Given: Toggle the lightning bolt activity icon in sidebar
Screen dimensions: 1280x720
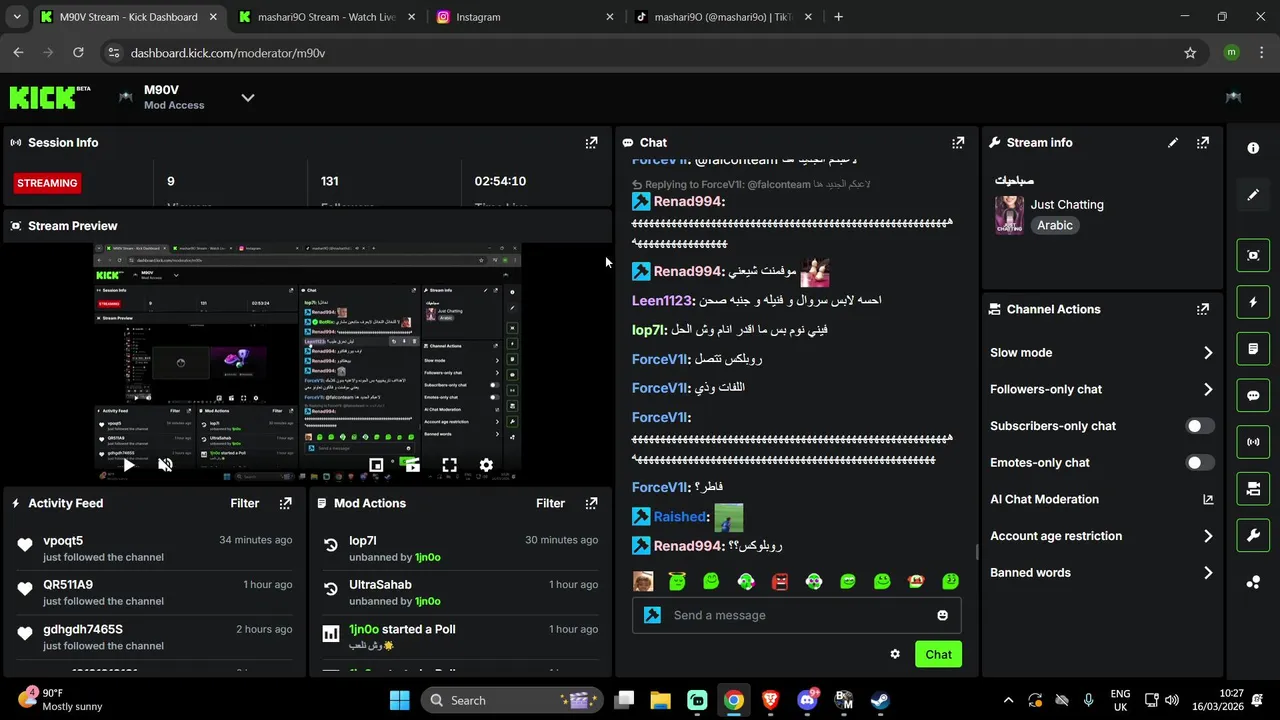Looking at the screenshot, I should pyautogui.click(x=1253, y=302).
